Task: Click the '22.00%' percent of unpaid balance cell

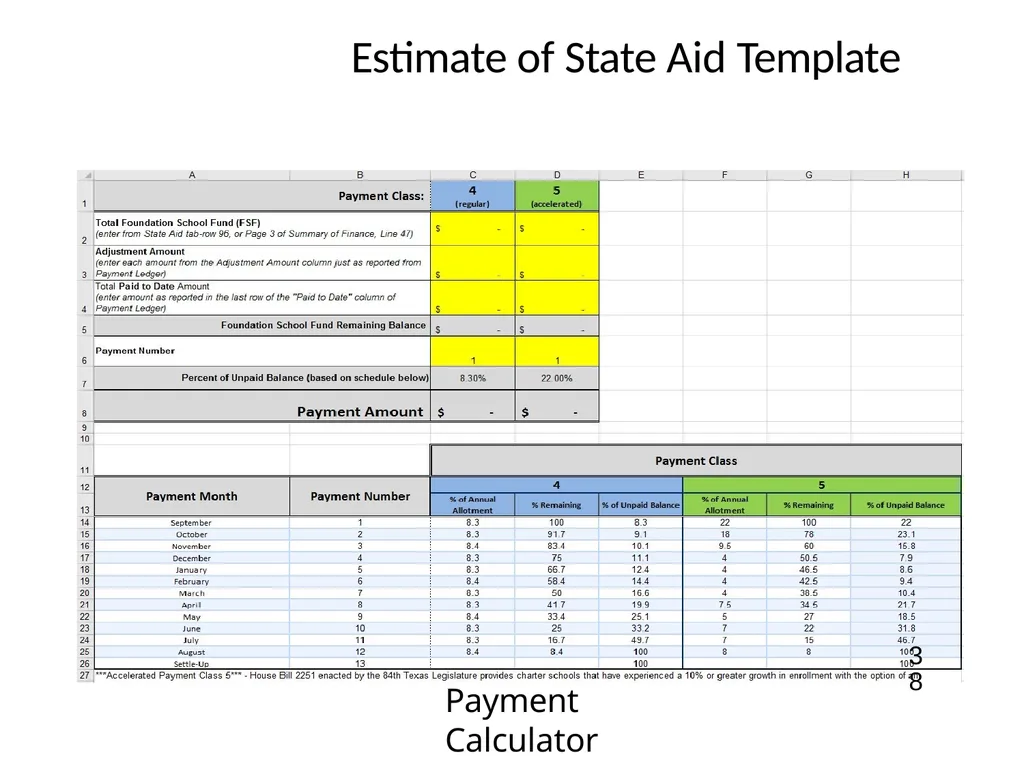Action: [557, 378]
